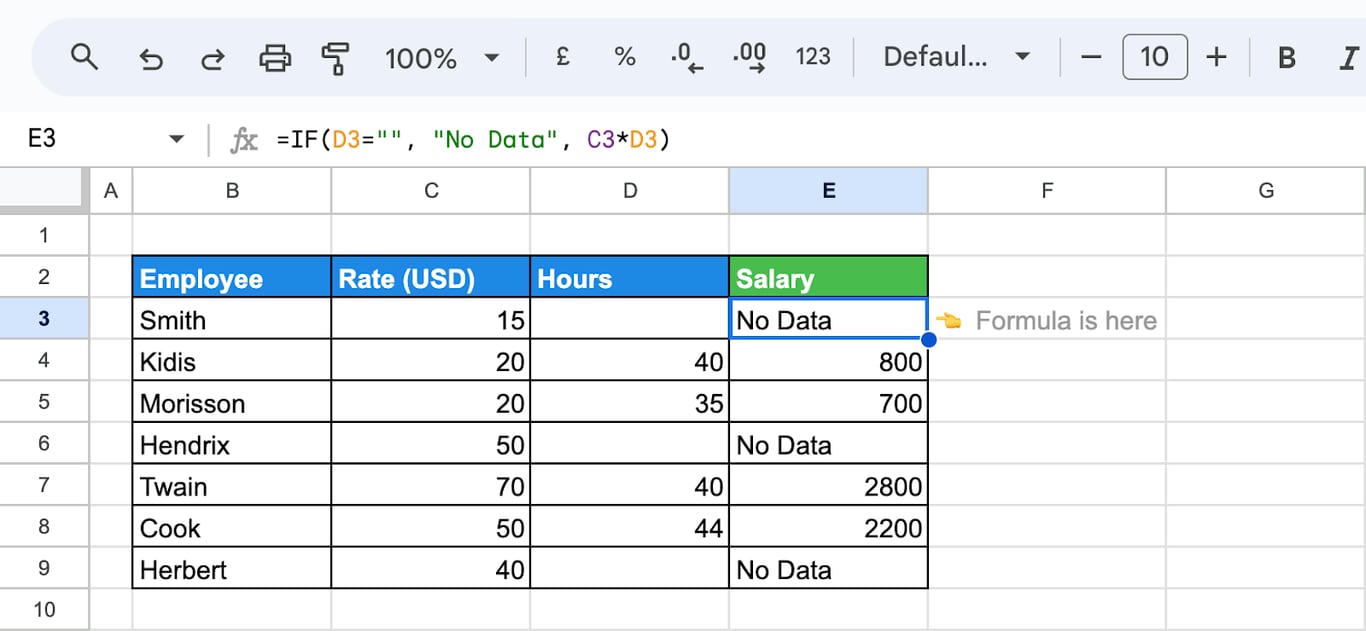Image resolution: width=1366 pixels, height=631 pixels.
Task: Select the cell containing Kidis
Action: (232, 360)
